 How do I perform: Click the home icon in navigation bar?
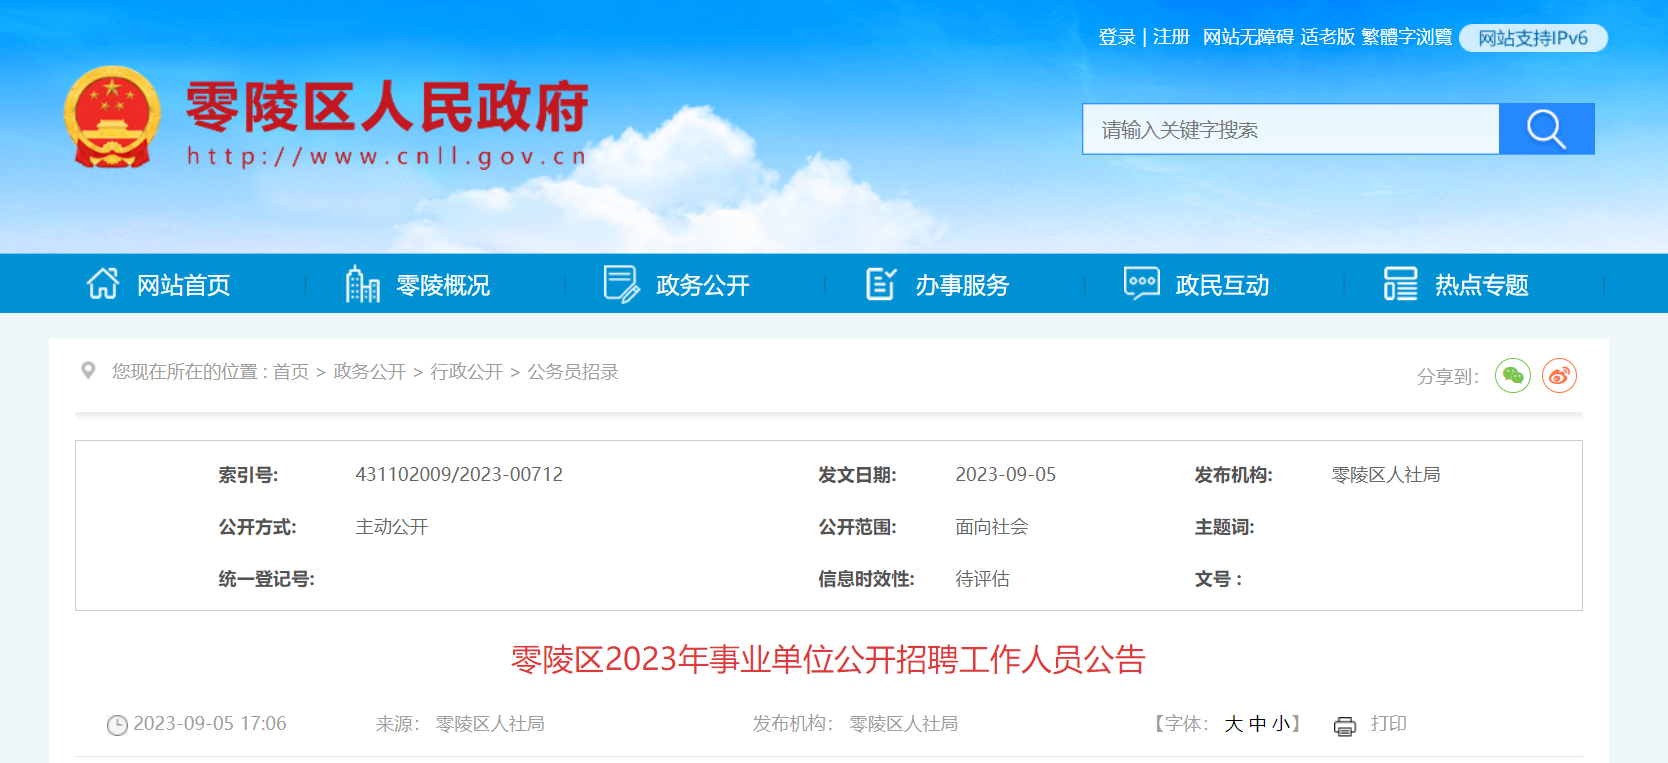coord(102,284)
